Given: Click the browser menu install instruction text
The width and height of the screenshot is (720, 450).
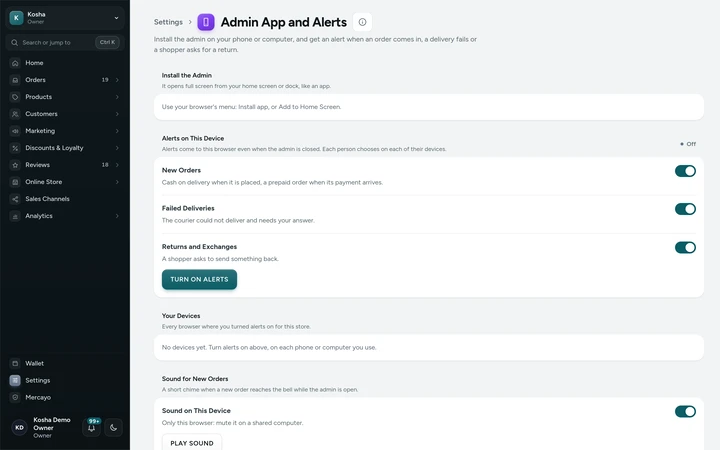Looking at the screenshot, I should (x=251, y=107).
